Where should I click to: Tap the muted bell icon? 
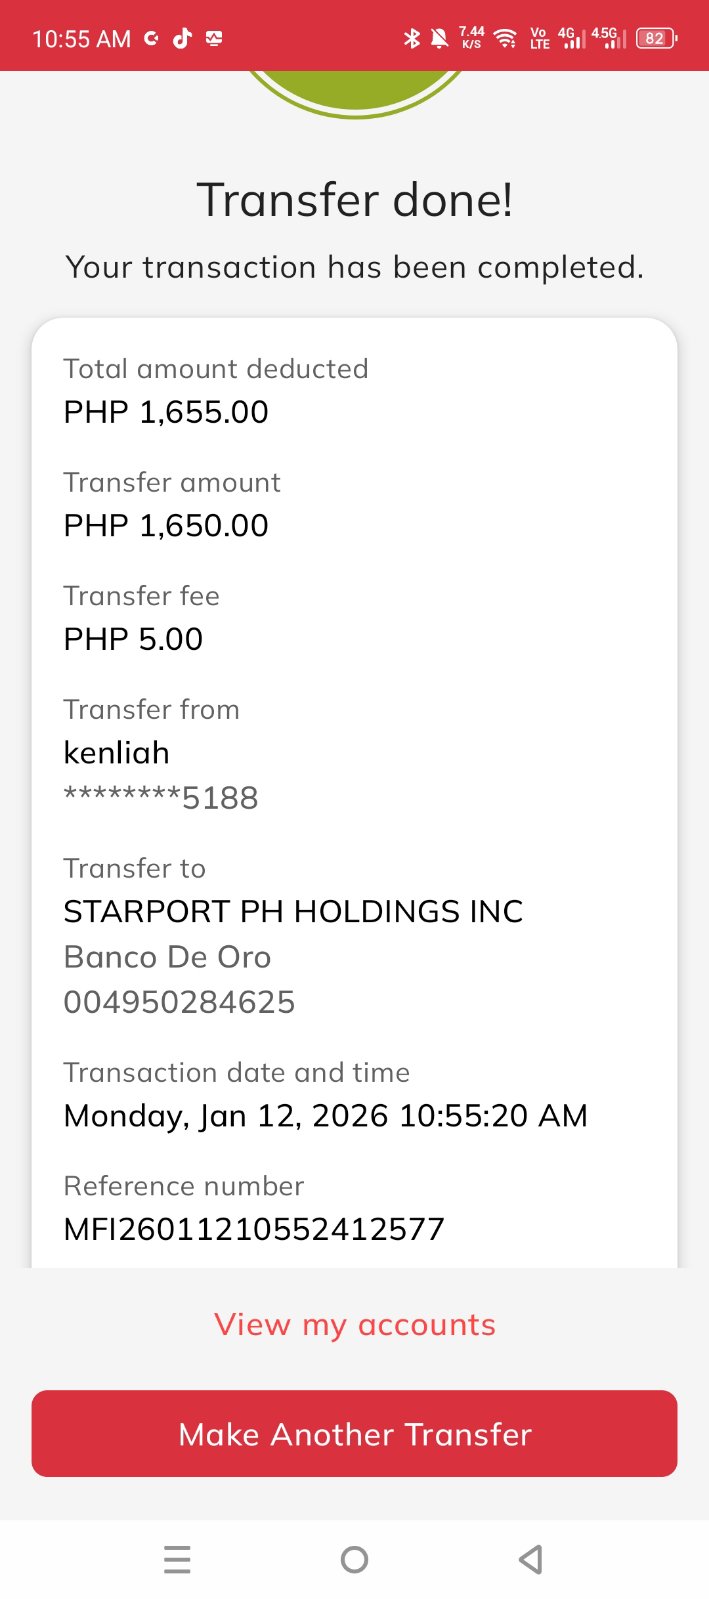pyautogui.click(x=439, y=38)
